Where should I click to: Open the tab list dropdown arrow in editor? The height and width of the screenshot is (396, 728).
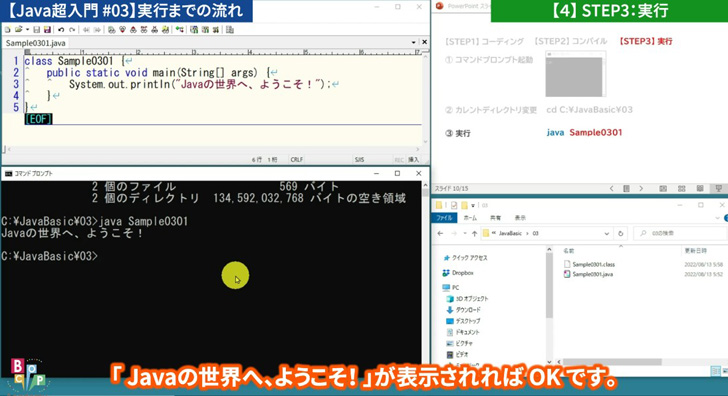click(413, 42)
